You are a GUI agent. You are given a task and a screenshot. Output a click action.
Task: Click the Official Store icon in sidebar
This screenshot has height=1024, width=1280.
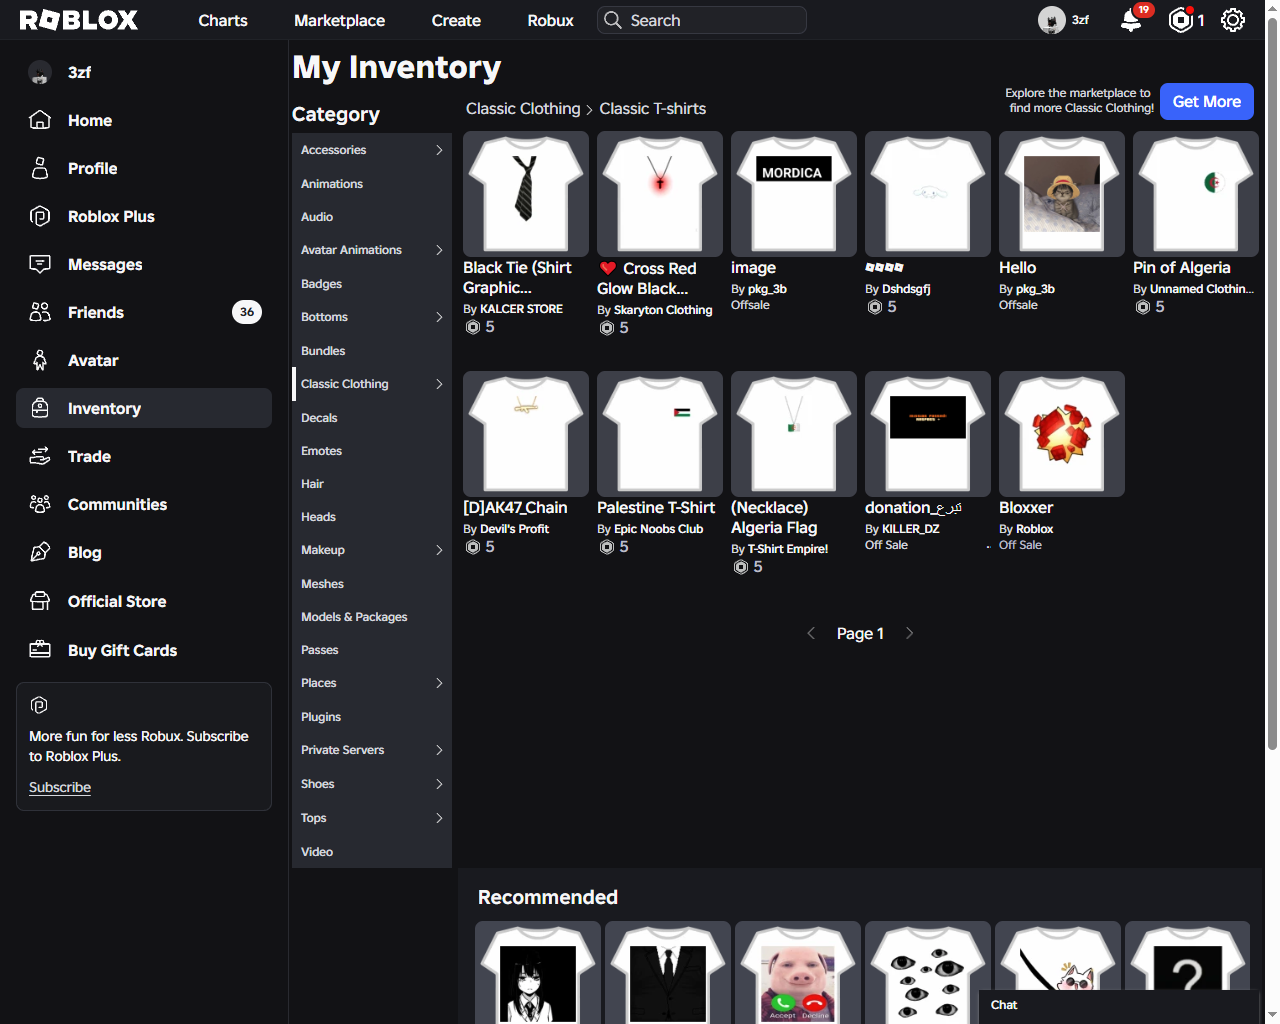pos(40,601)
